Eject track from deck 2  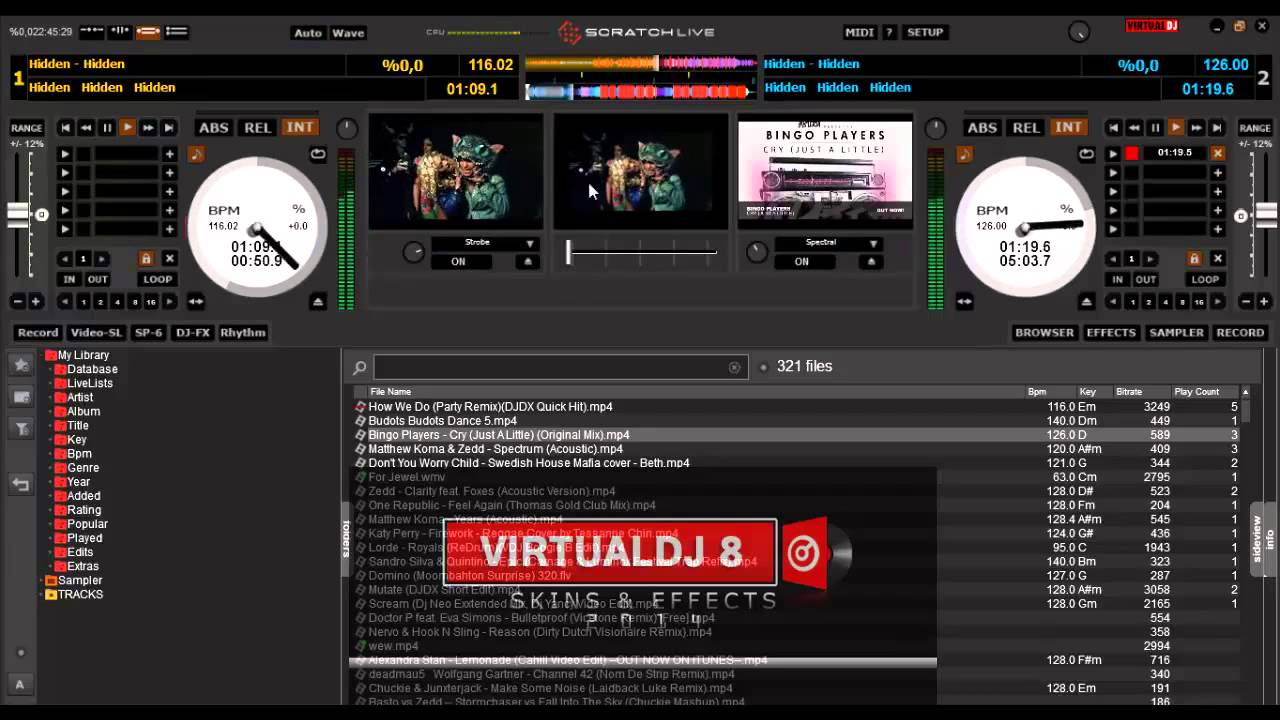point(1086,301)
